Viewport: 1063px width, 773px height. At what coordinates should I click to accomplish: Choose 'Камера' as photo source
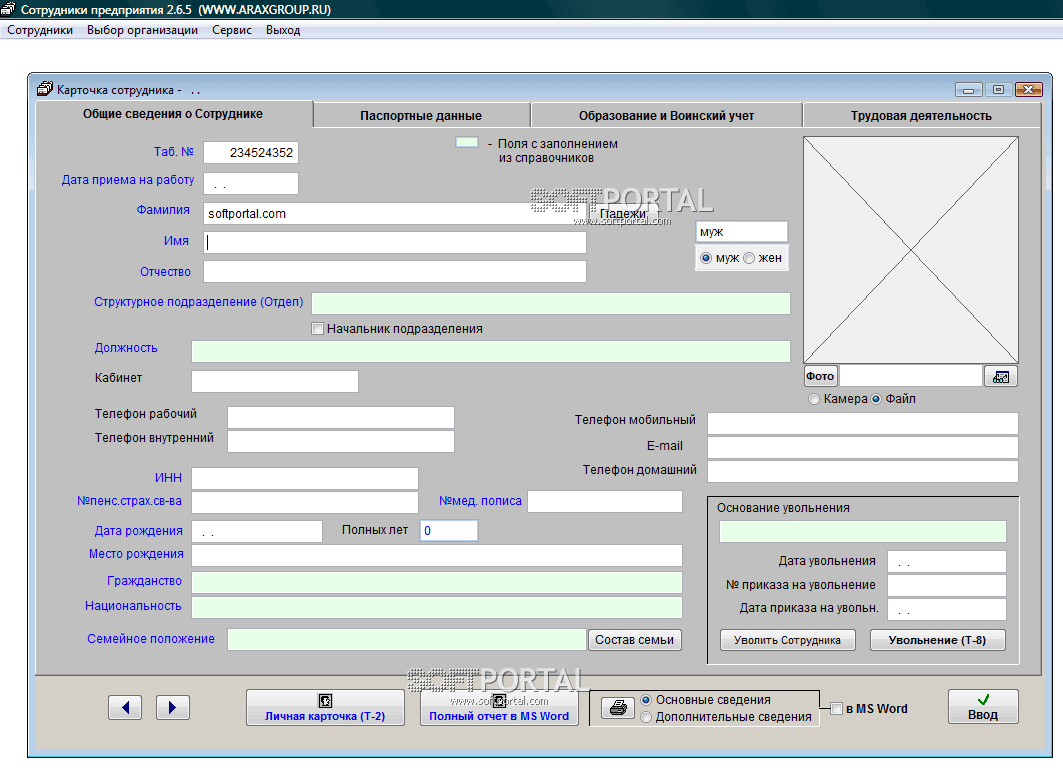[x=814, y=399]
